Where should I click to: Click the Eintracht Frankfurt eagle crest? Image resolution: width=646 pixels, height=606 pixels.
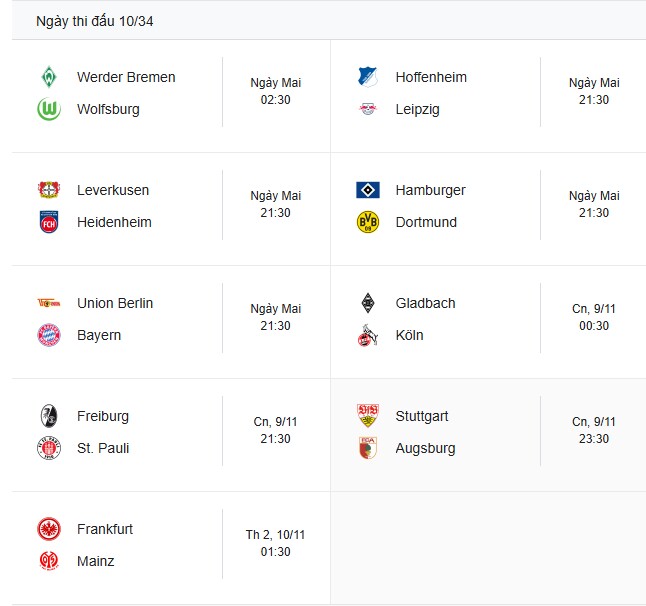pyautogui.click(x=48, y=529)
